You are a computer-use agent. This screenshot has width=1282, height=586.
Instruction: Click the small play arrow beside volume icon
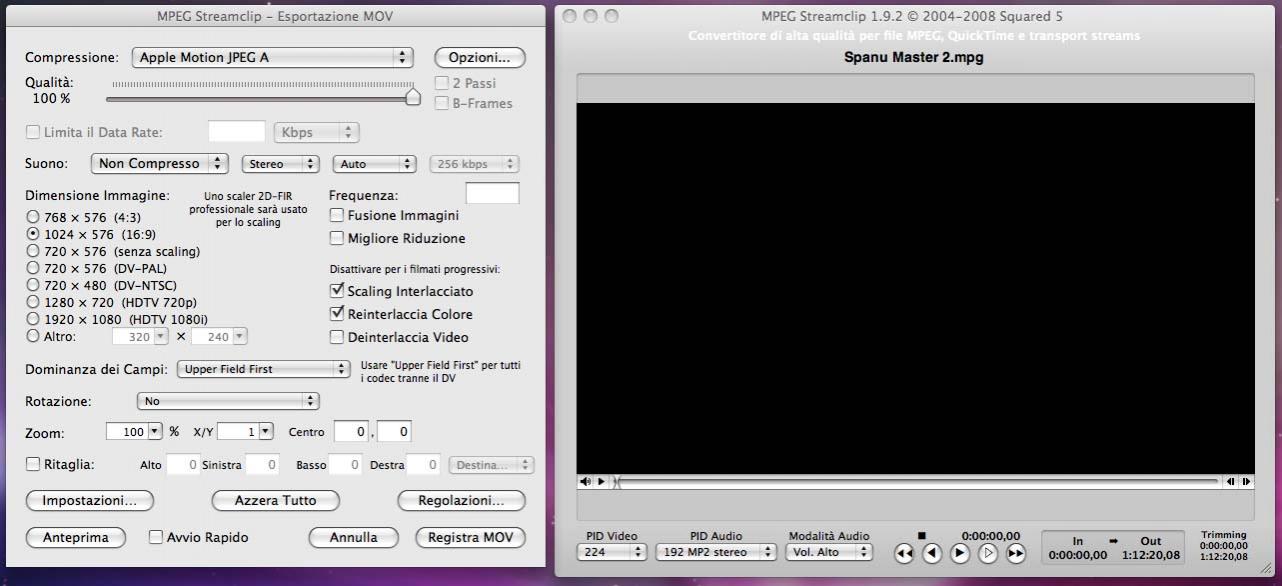pos(601,481)
